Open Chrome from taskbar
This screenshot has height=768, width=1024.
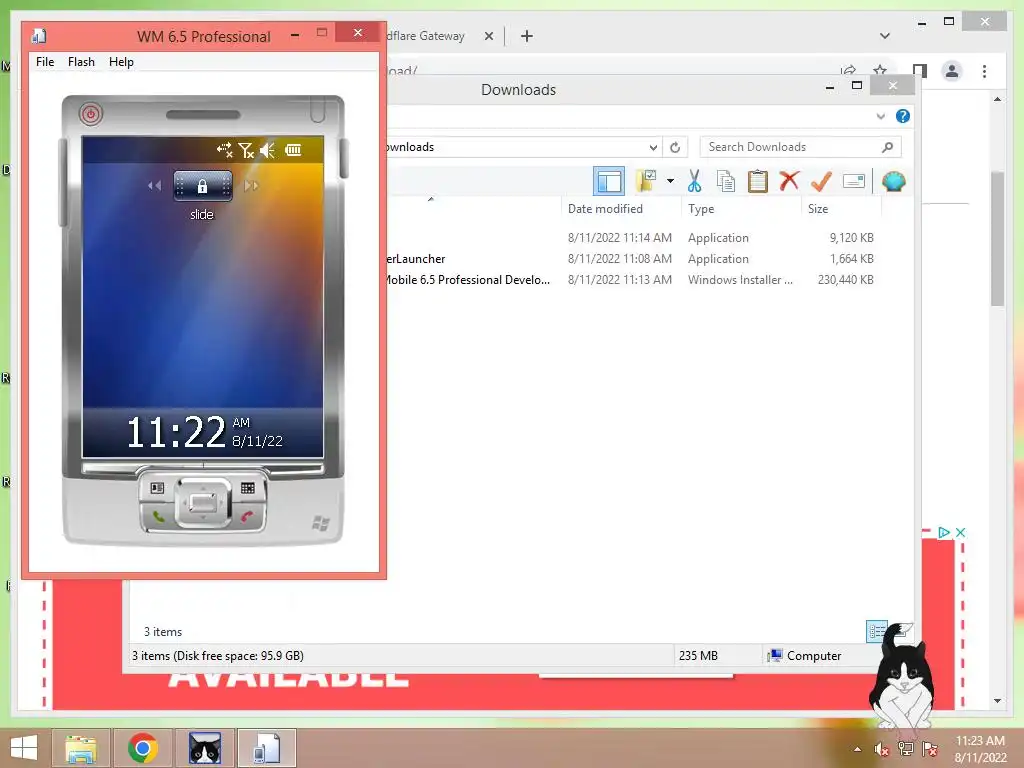(142, 748)
